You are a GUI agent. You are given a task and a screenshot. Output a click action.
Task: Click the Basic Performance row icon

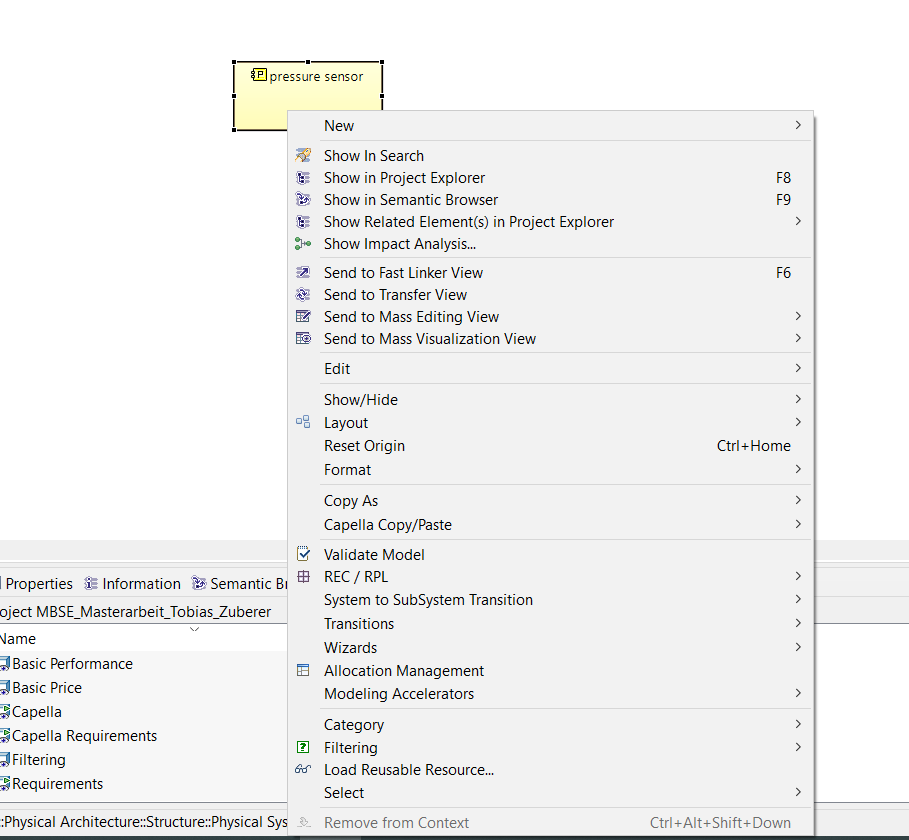5,664
